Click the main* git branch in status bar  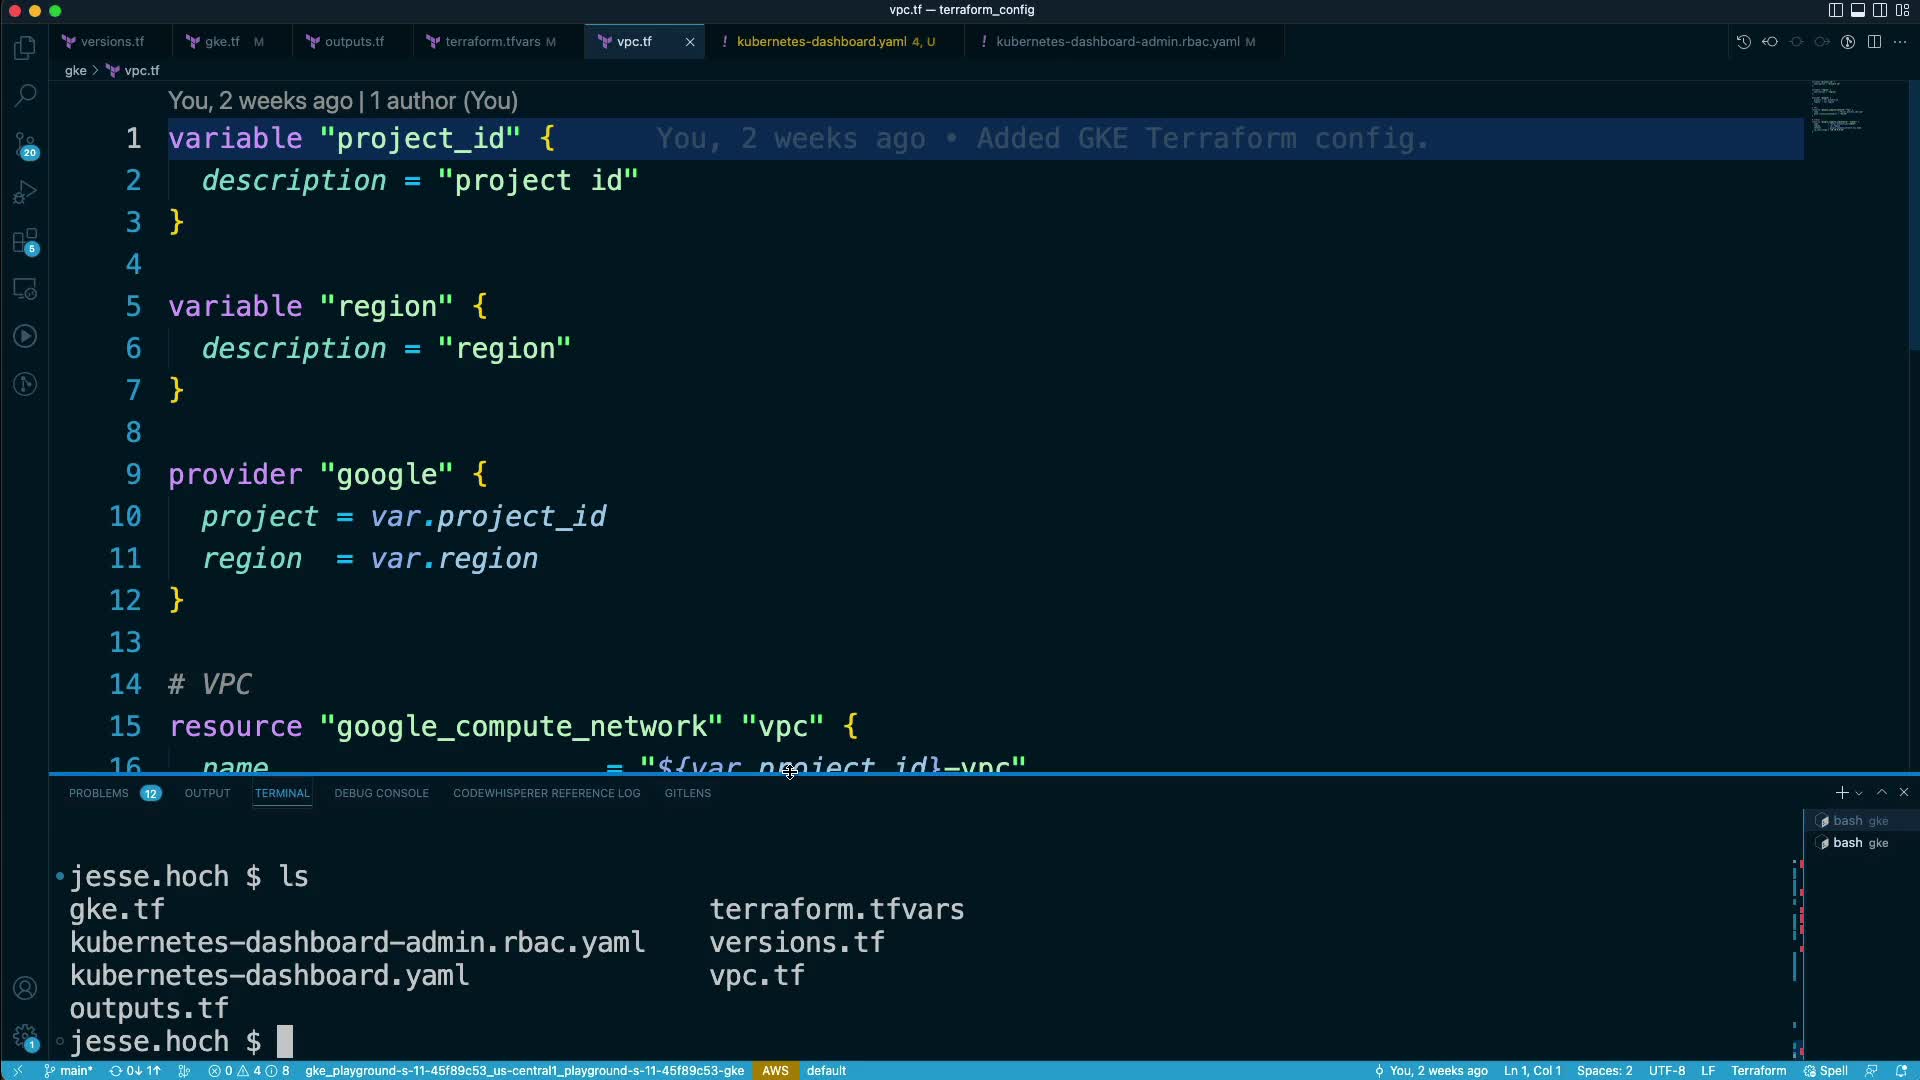coord(69,1070)
